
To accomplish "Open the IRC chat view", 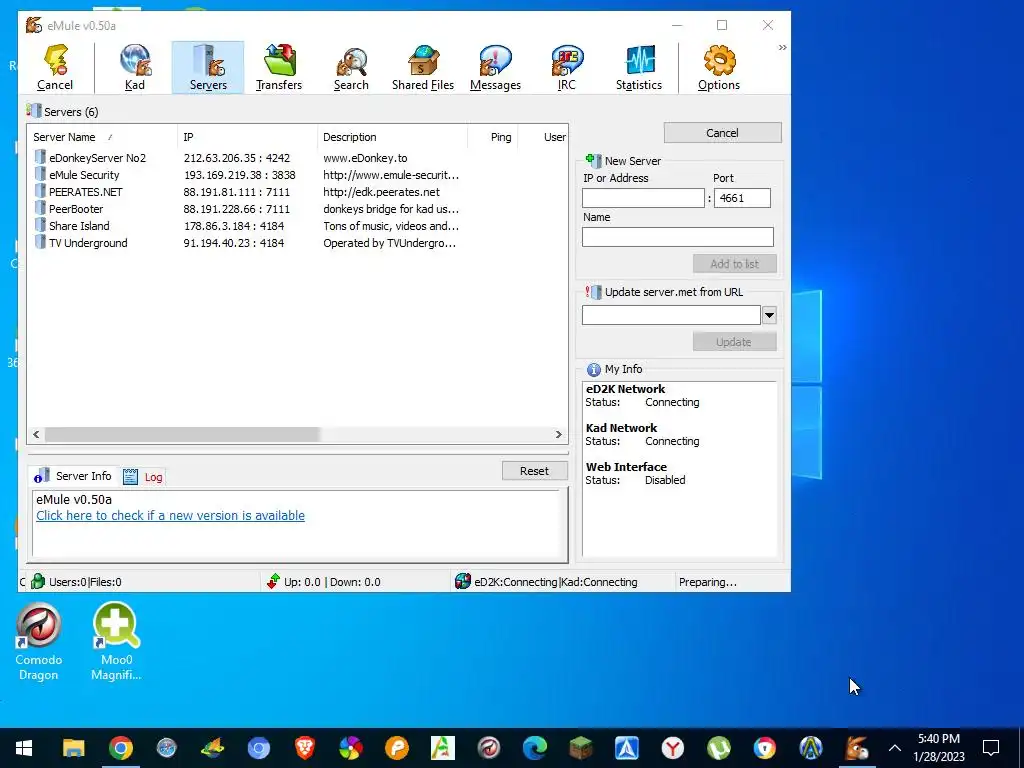I will [x=566, y=67].
